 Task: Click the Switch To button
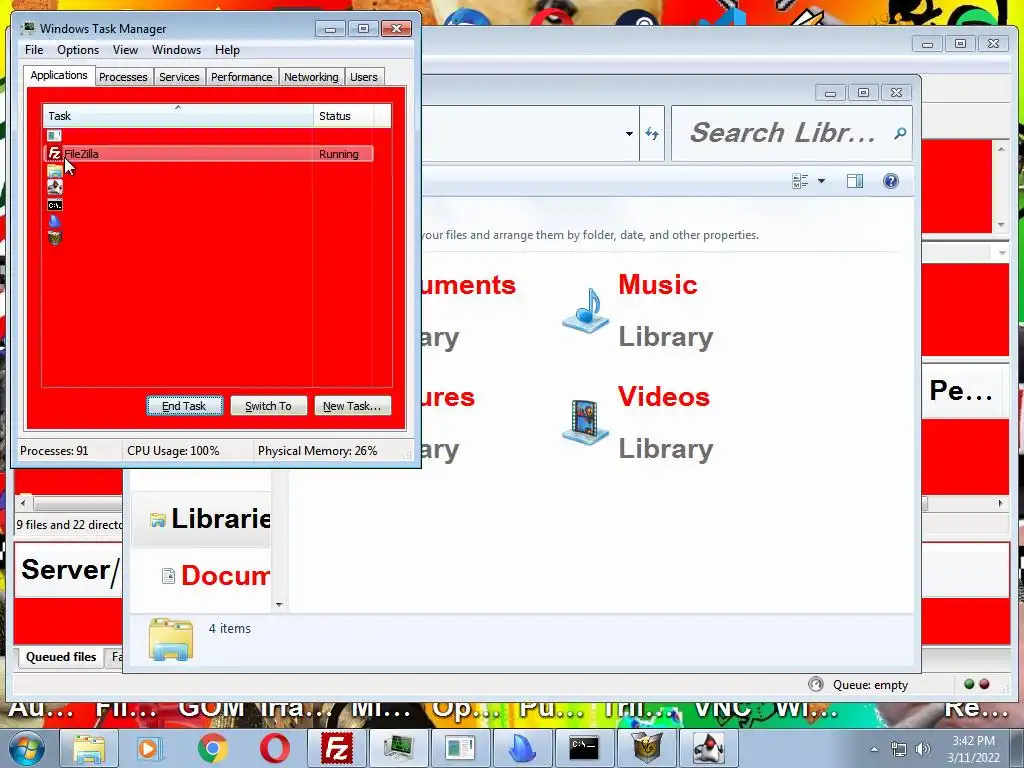click(268, 406)
